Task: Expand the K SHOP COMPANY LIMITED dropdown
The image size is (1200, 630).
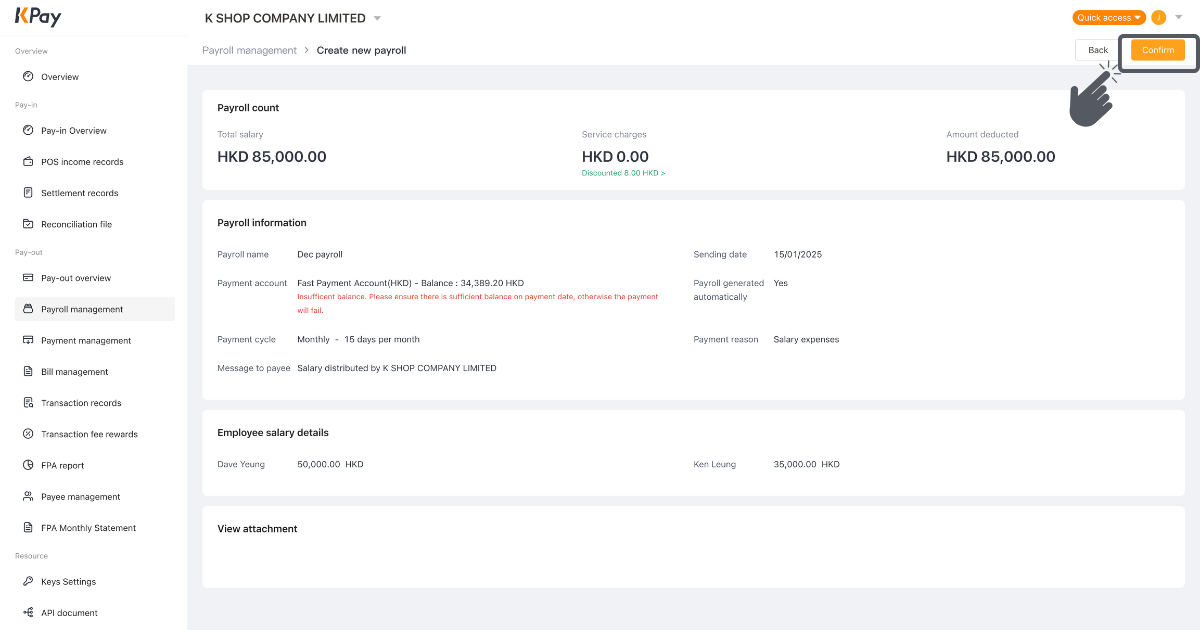Action: pyautogui.click(x=377, y=17)
